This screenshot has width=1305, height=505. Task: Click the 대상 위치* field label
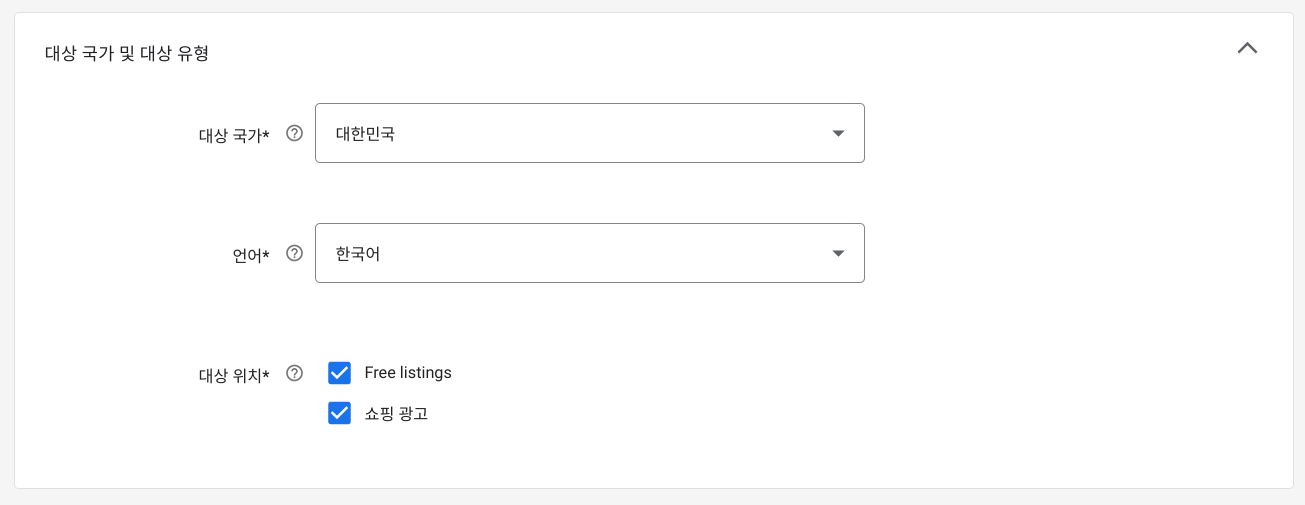coord(234,376)
